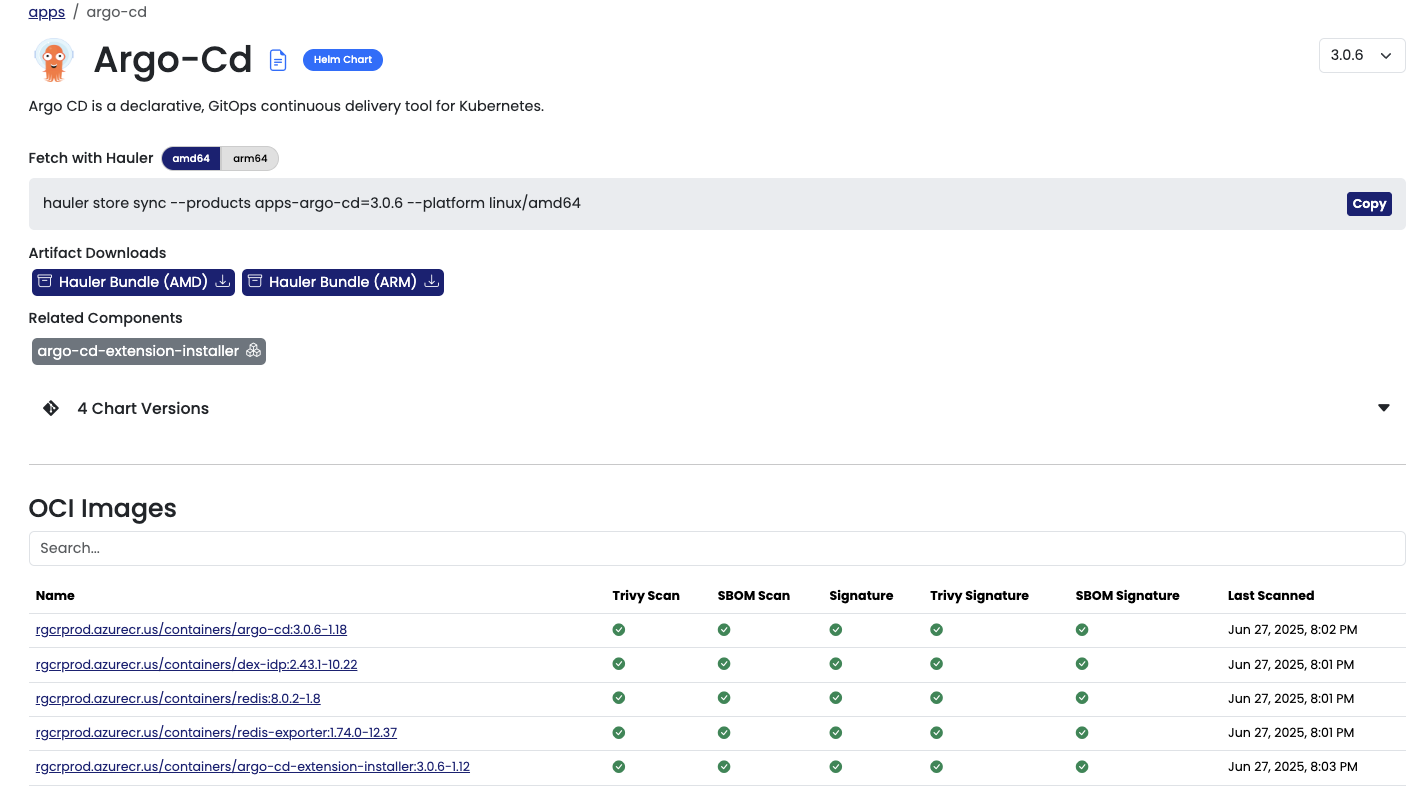Image resolution: width=1416 pixels, height=791 pixels.
Task: Open the argo-cd:3.0.6-1.18 image link
Action: pos(191,630)
